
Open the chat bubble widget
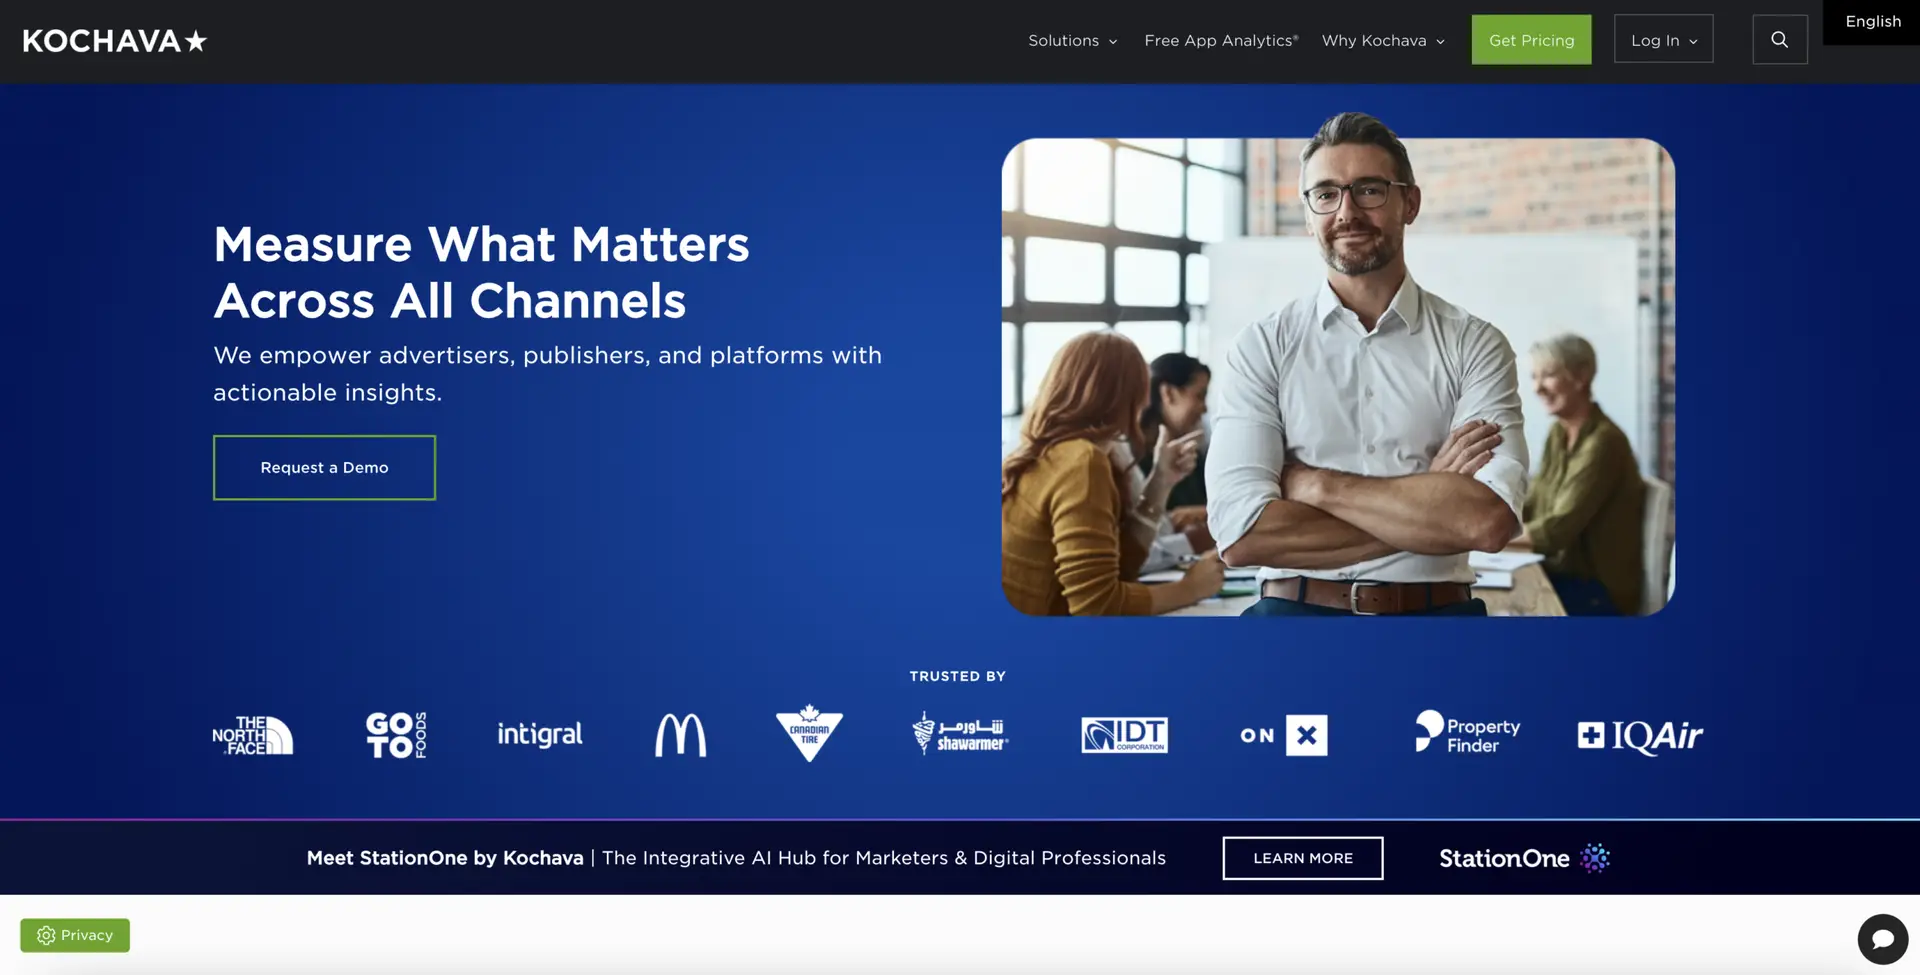(1882, 939)
